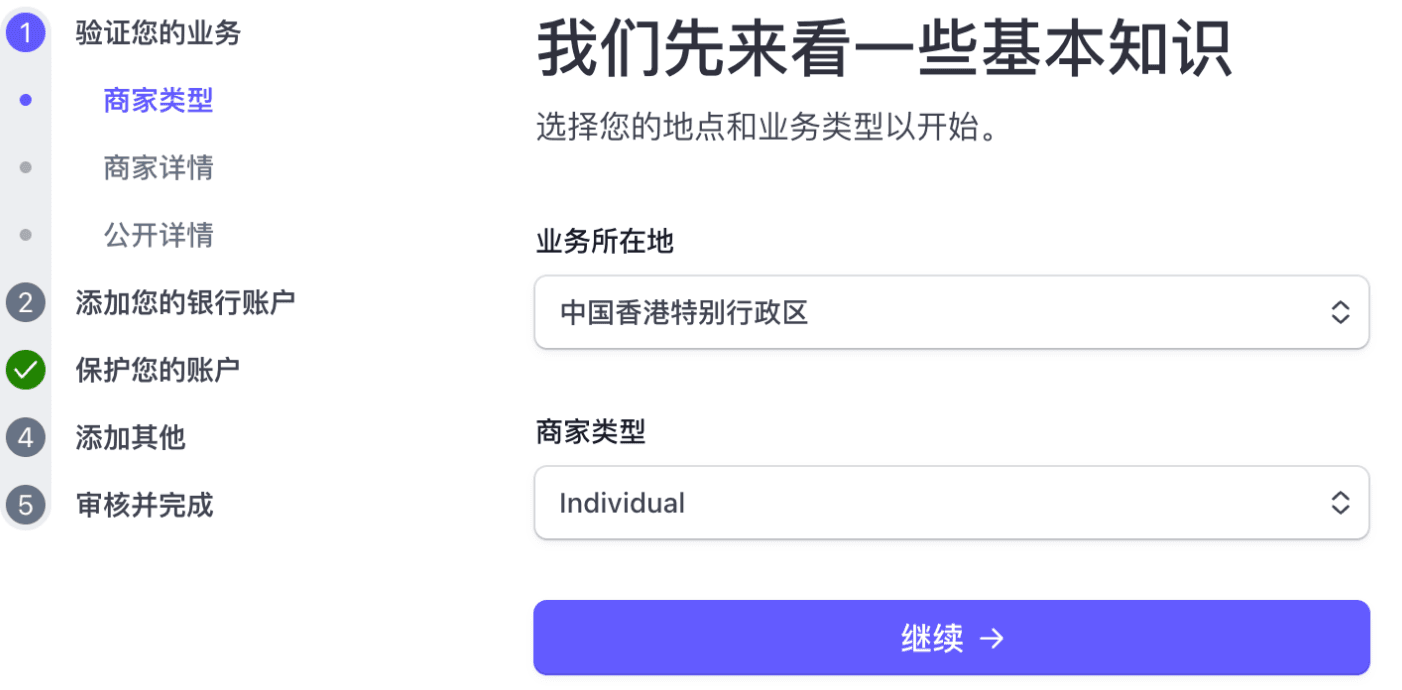Click the bullet dot beside 商家详情
This screenshot has width=1402, height=690.
pos(26,167)
